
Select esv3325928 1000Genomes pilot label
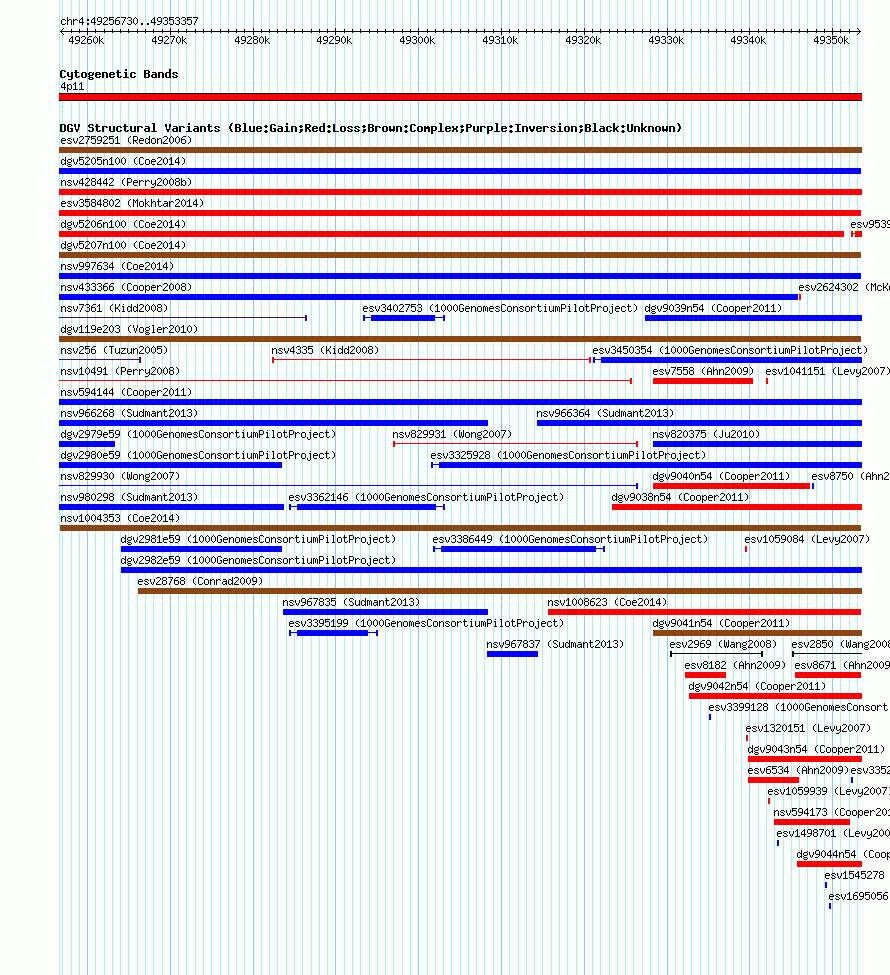[568, 456]
